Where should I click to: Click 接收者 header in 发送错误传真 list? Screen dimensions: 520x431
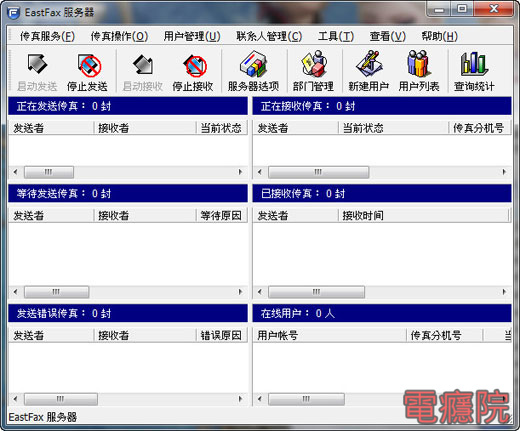[x=145, y=335]
